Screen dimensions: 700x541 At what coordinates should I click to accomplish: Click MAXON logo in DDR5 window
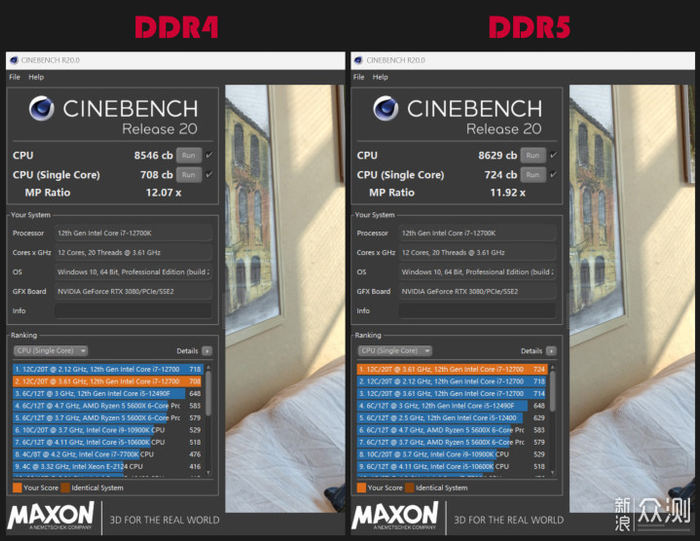[x=395, y=516]
